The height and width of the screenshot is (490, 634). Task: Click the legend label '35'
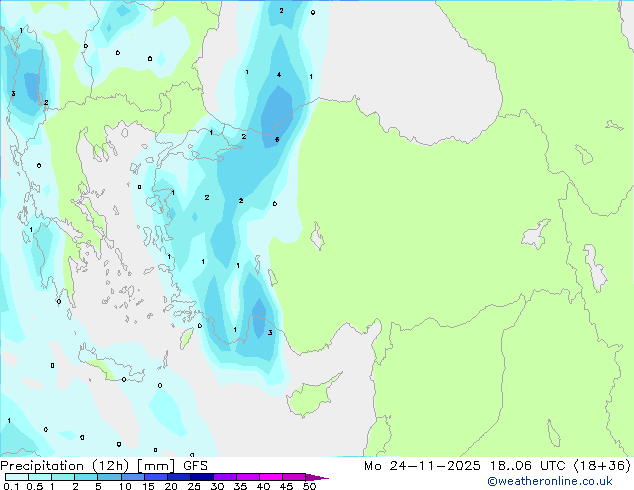click(x=240, y=486)
